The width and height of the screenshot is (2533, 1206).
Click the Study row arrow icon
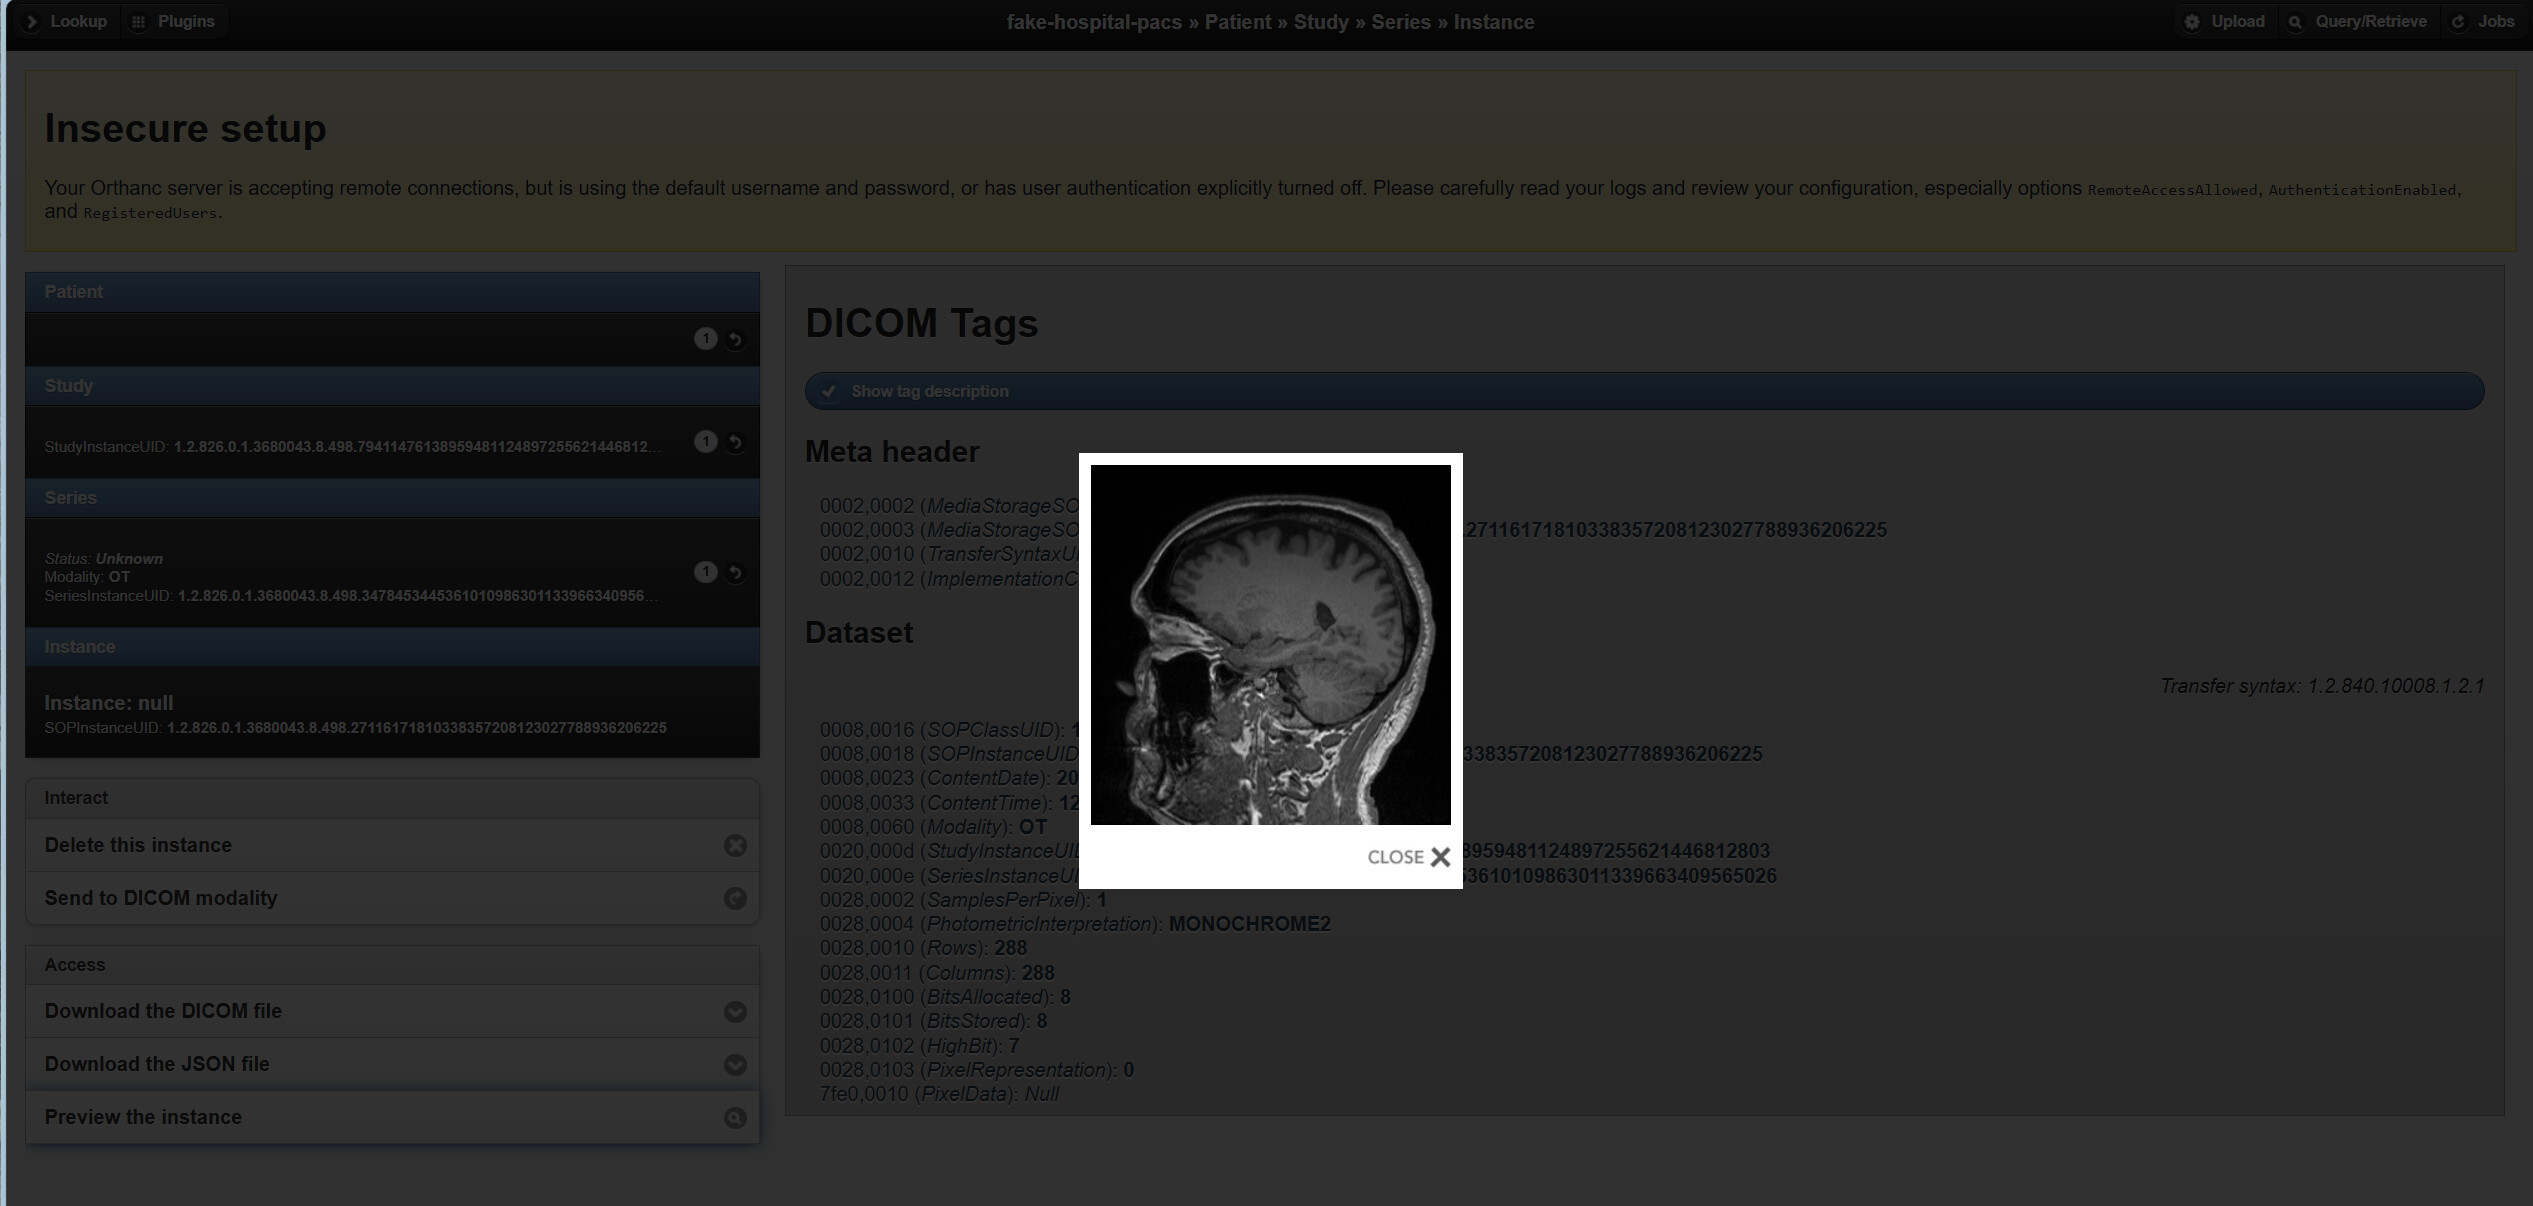[x=735, y=443]
